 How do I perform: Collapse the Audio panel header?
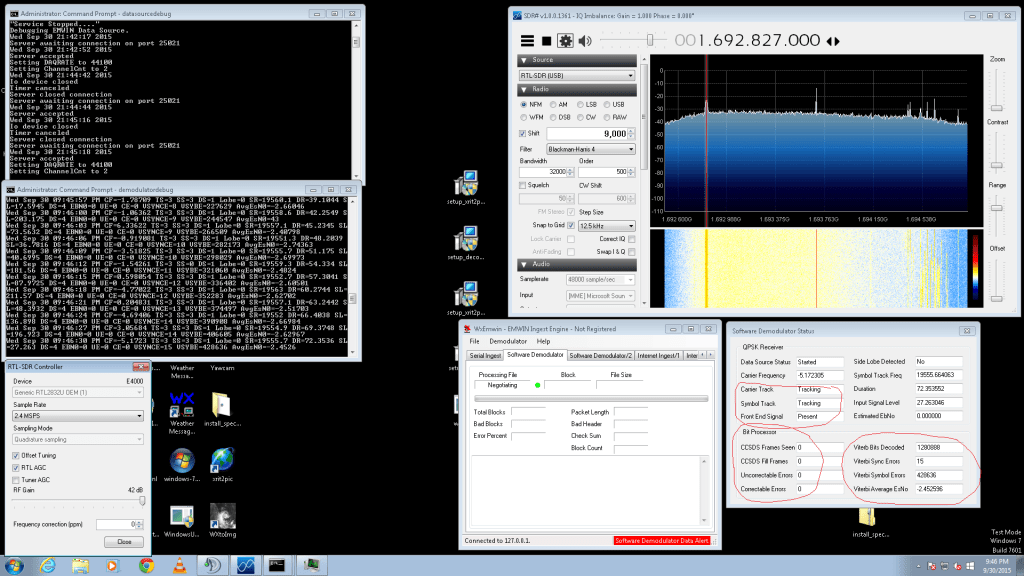tap(577, 264)
